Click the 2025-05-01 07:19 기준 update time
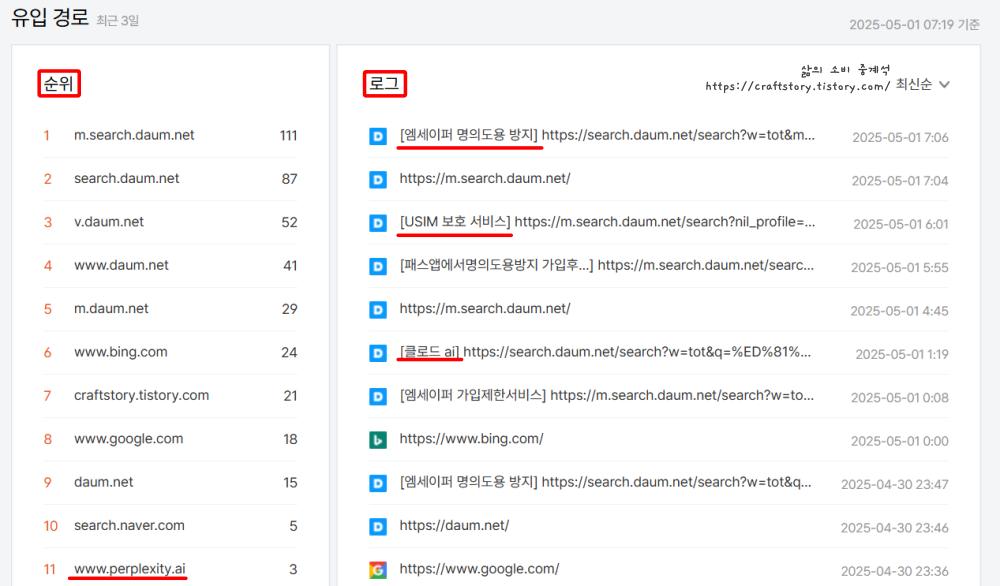This screenshot has width=1000, height=586. click(x=915, y=24)
